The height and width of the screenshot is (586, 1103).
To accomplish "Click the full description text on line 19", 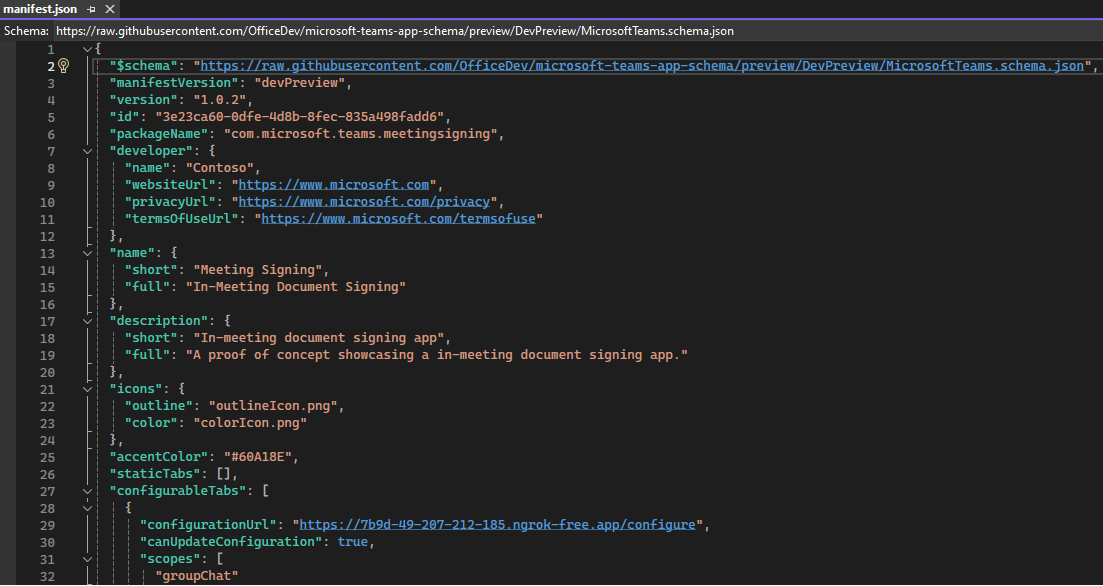I will click(436, 355).
